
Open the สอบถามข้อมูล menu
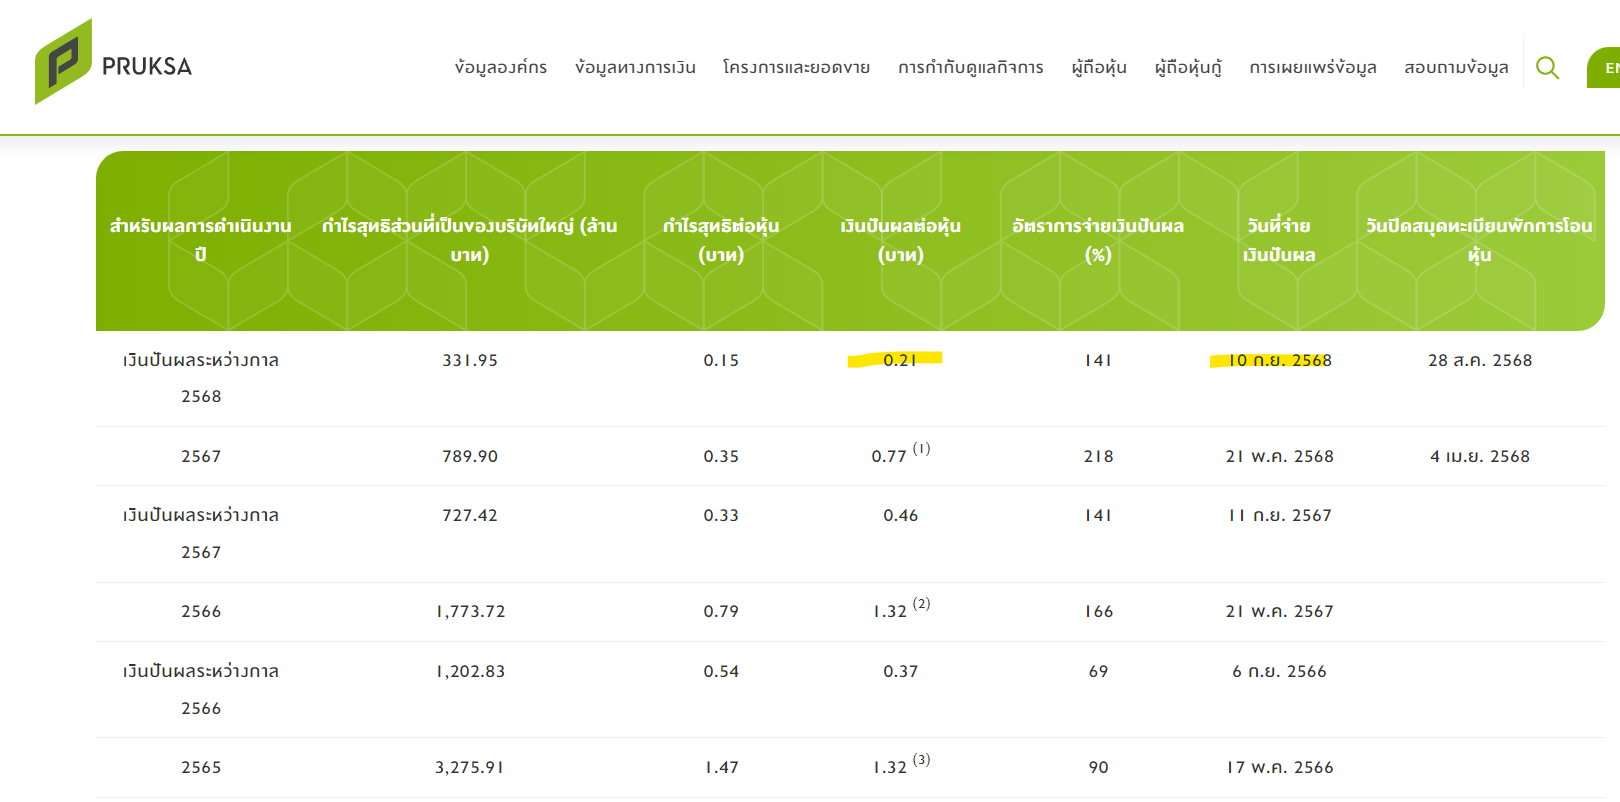(x=1456, y=67)
